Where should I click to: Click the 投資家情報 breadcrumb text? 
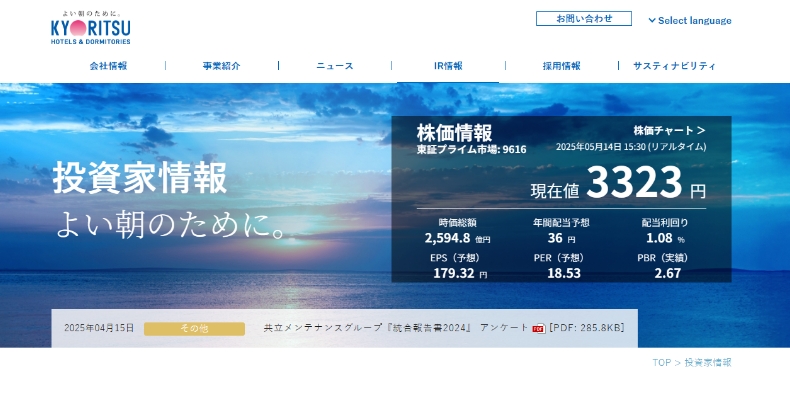click(x=708, y=363)
